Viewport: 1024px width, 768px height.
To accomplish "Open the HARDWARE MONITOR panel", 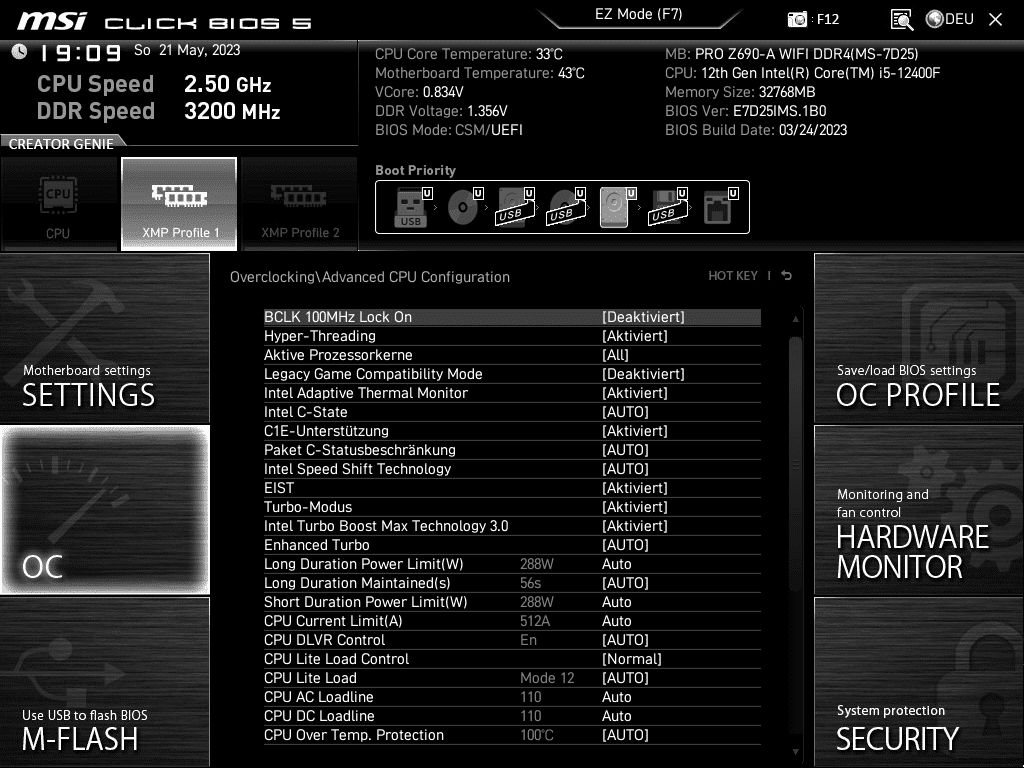I will point(919,509).
